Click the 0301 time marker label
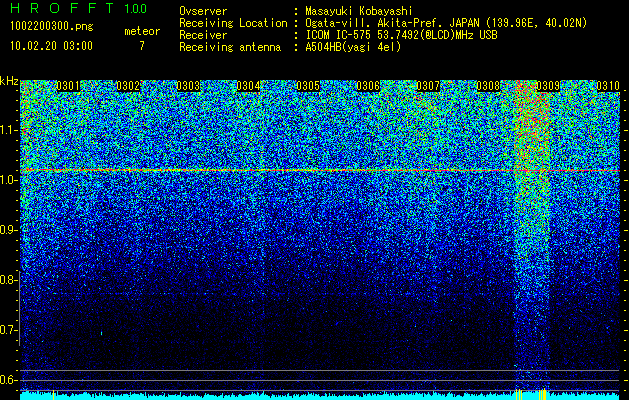 point(68,86)
